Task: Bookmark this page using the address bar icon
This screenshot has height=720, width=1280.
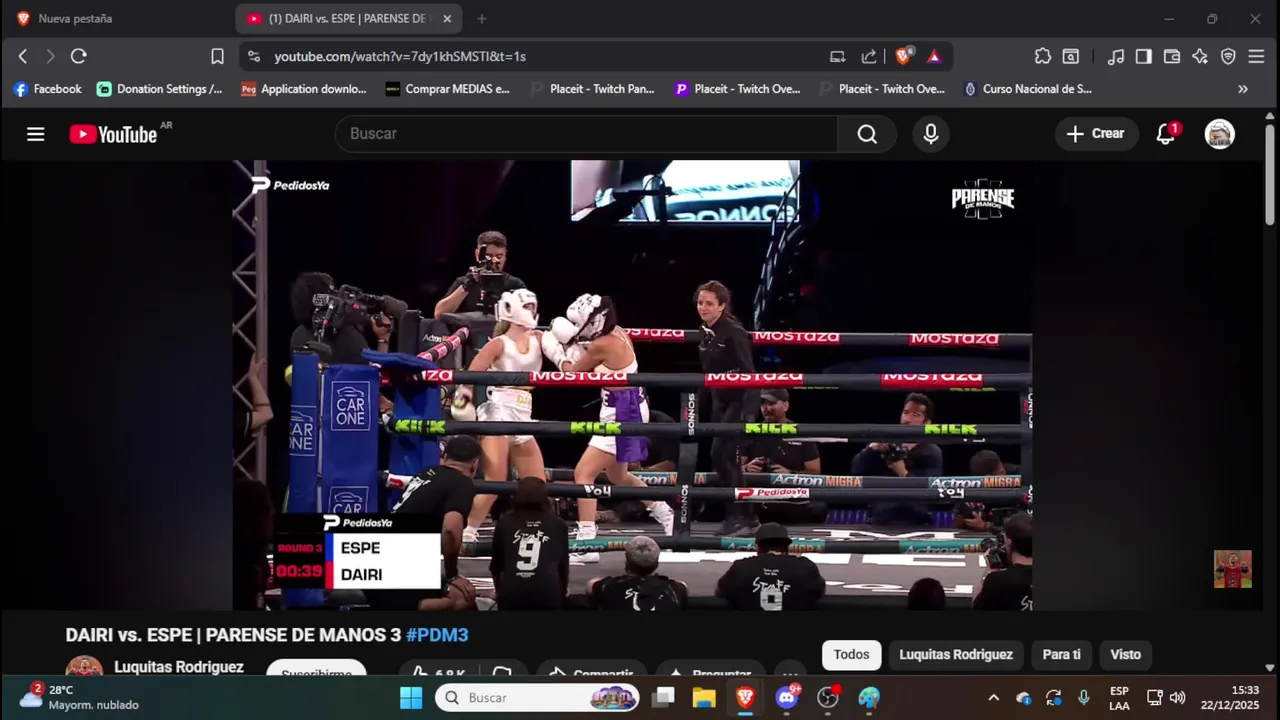Action: click(x=217, y=56)
